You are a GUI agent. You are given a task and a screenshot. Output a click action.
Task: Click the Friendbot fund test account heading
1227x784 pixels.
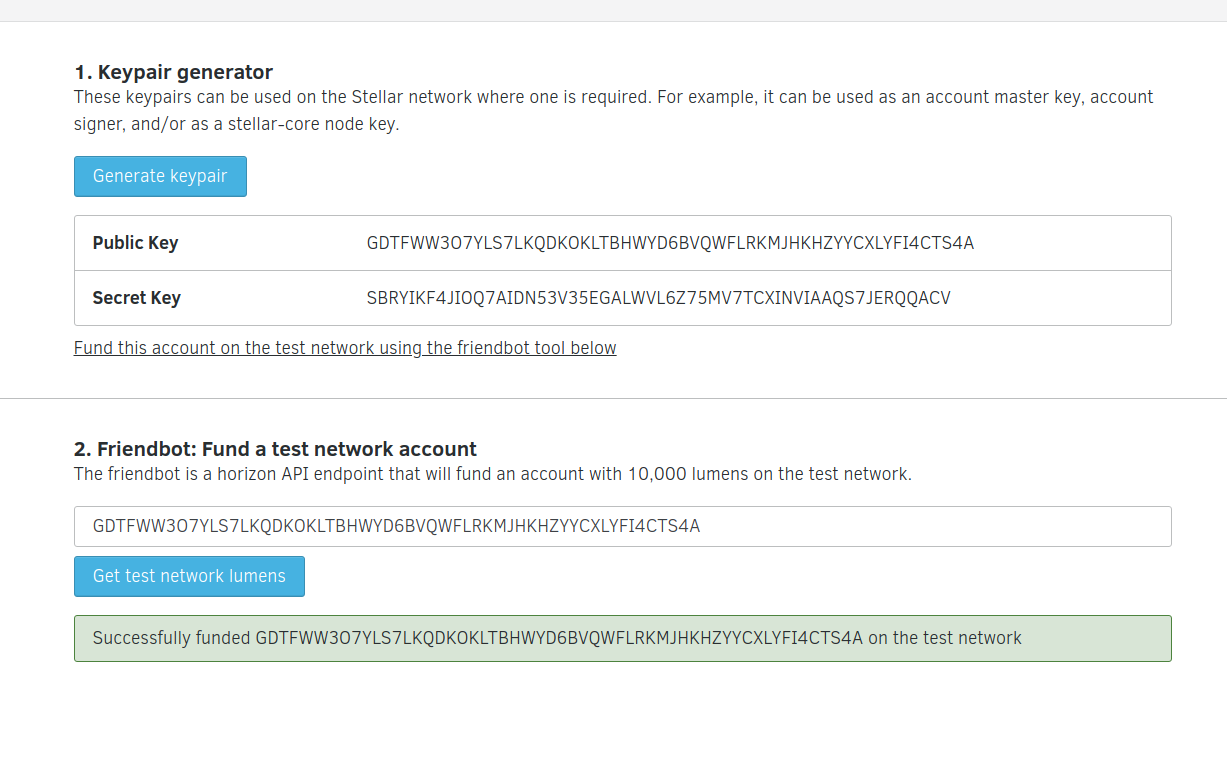(x=275, y=449)
